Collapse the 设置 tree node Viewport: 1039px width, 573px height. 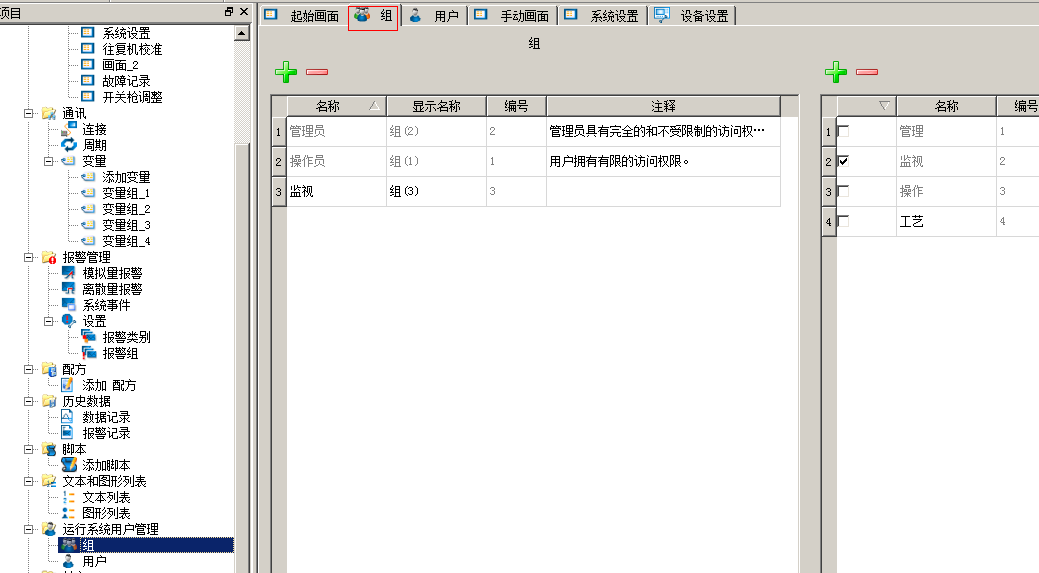point(48,321)
